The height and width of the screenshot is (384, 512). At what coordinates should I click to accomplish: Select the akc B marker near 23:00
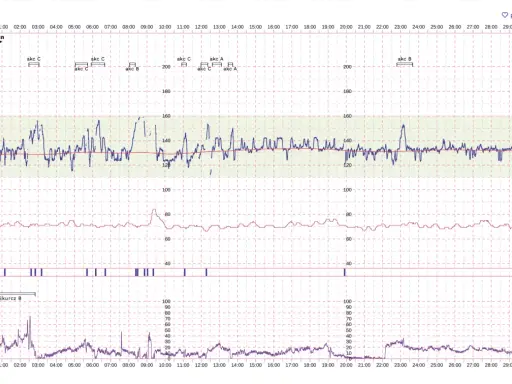pyautogui.click(x=404, y=62)
